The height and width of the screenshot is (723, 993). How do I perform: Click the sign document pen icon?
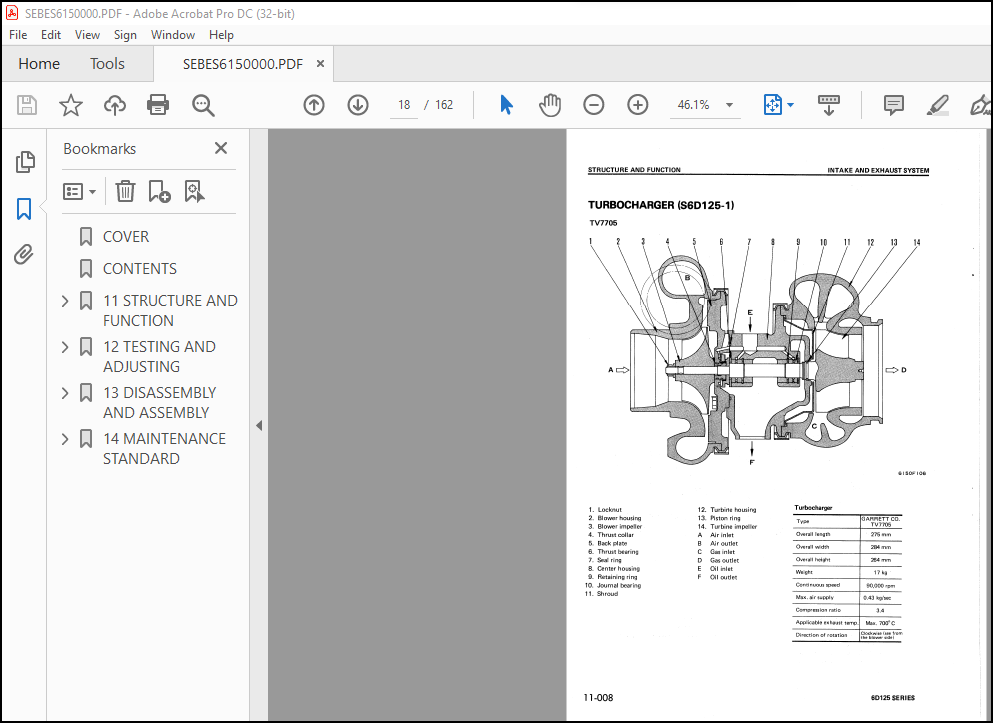pyautogui.click(x=980, y=105)
